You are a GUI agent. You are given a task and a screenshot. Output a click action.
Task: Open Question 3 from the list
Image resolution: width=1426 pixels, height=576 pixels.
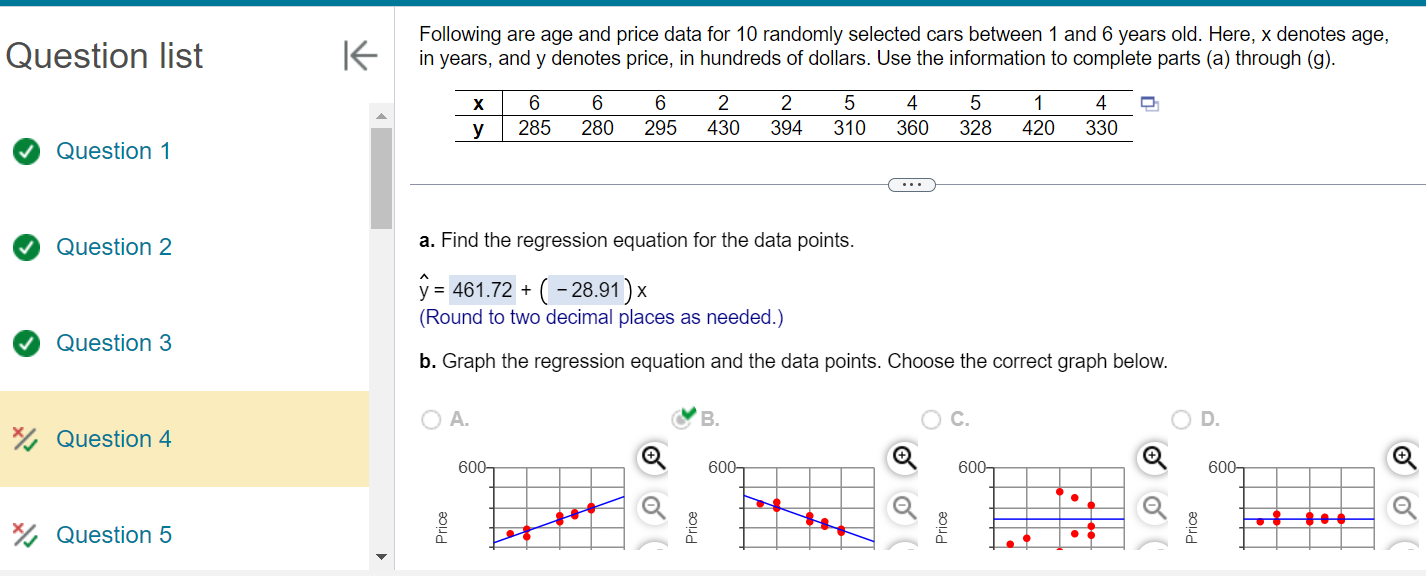click(113, 342)
